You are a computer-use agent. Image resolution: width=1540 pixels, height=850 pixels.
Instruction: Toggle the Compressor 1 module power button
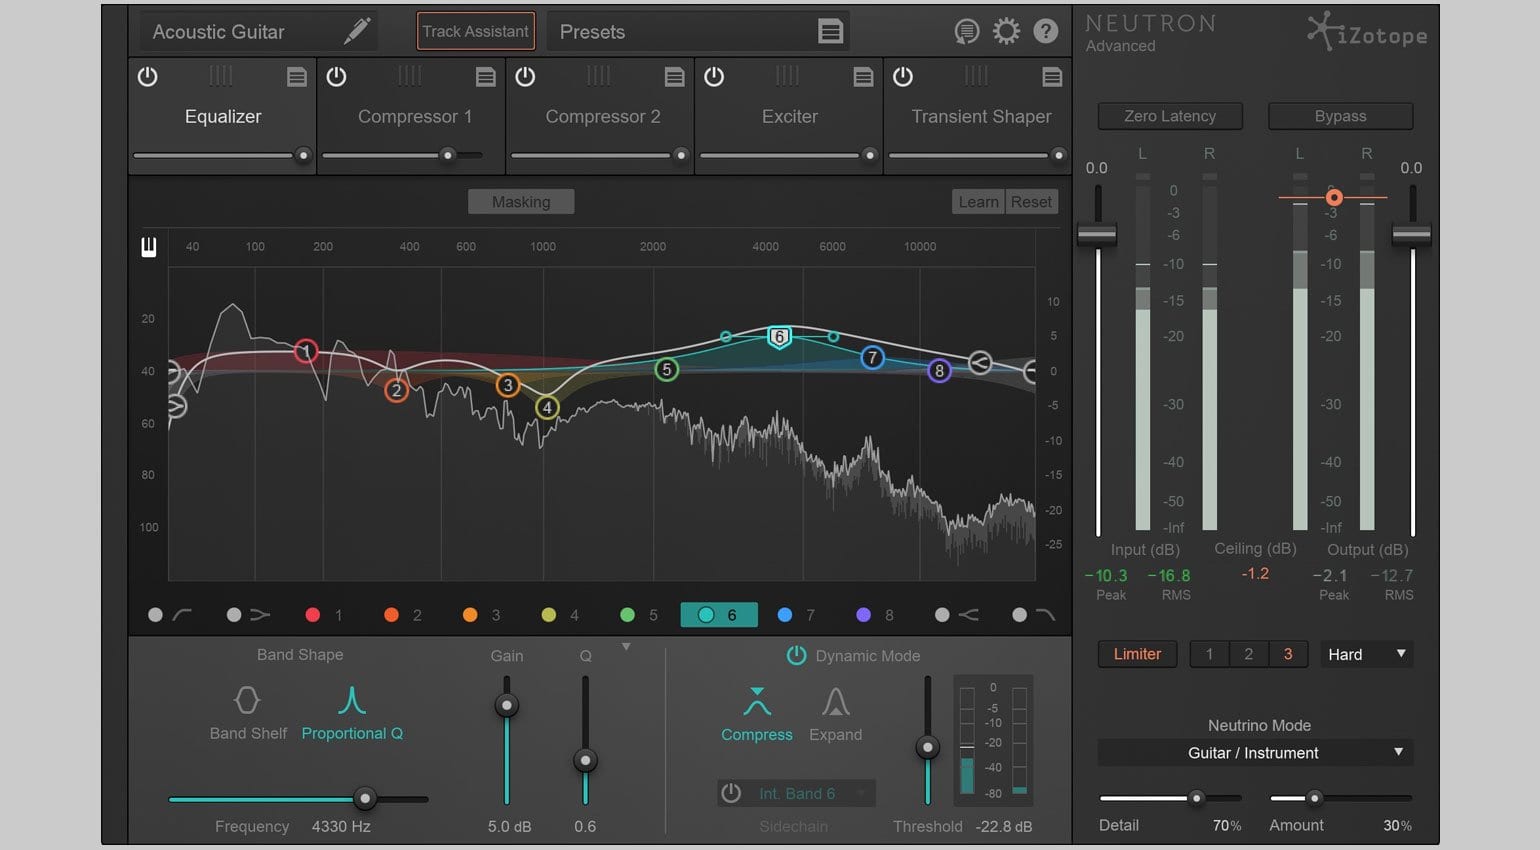pos(337,76)
